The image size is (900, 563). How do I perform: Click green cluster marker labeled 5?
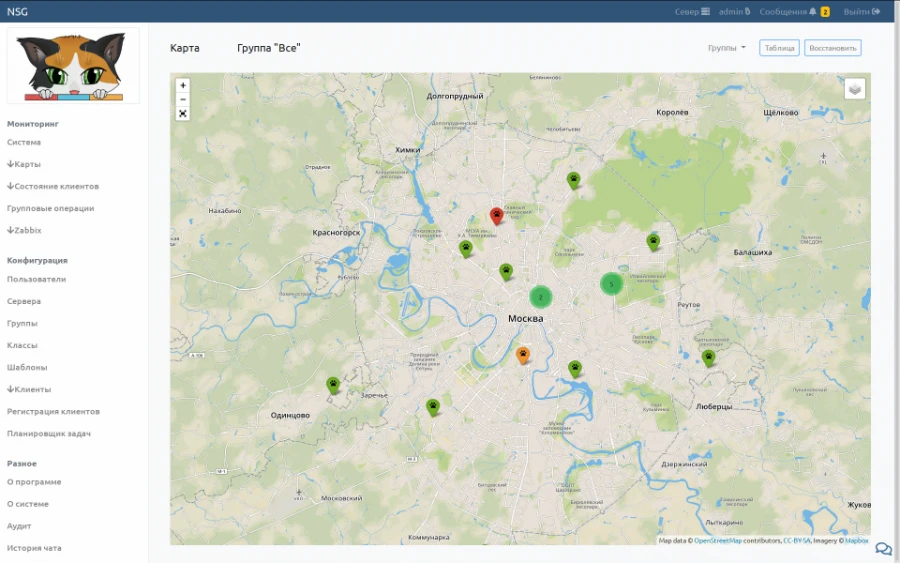(x=611, y=284)
